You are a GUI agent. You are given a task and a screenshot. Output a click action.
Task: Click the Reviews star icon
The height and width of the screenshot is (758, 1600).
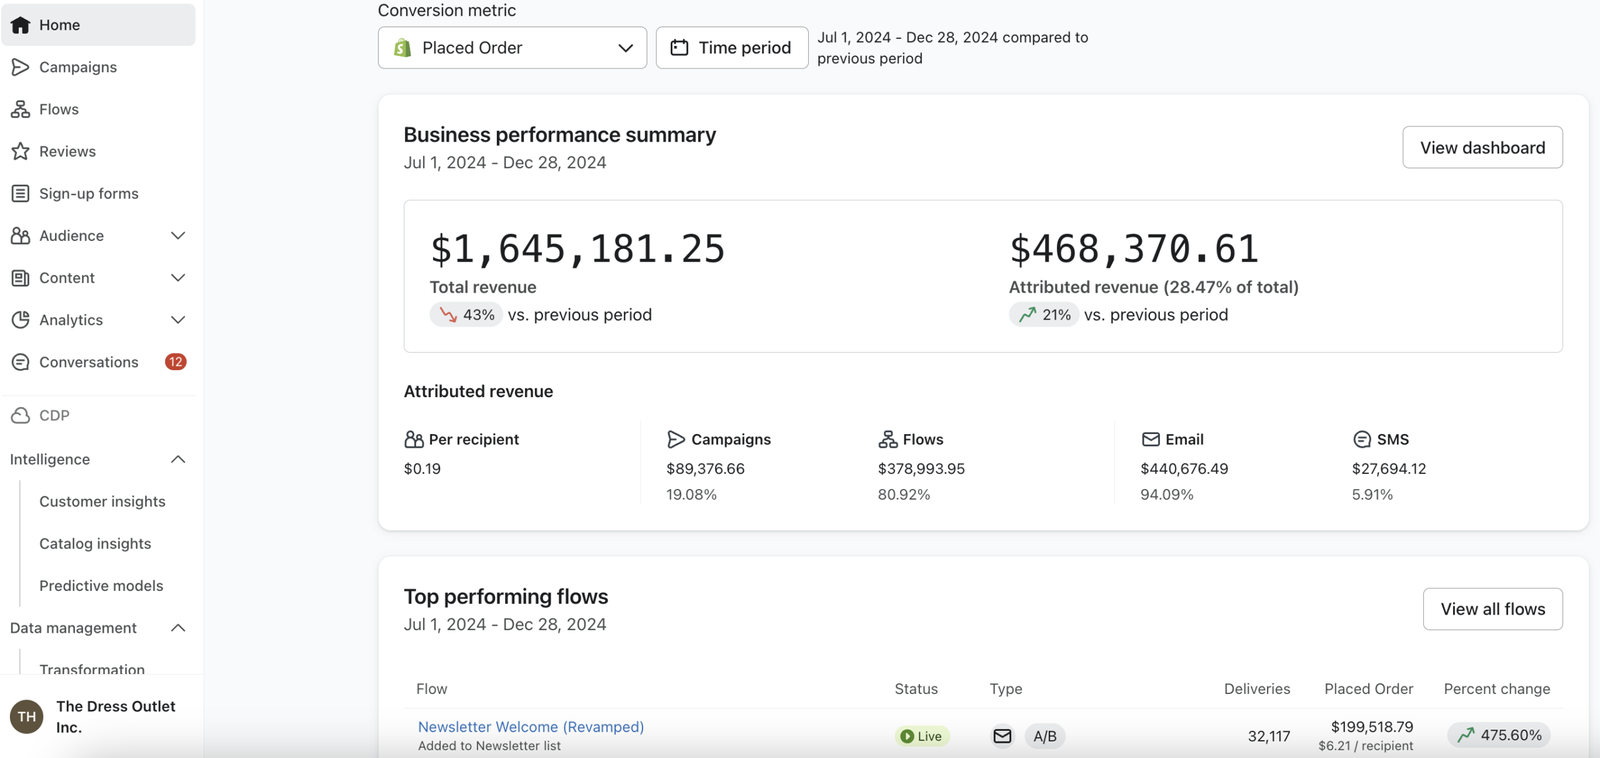[20, 151]
